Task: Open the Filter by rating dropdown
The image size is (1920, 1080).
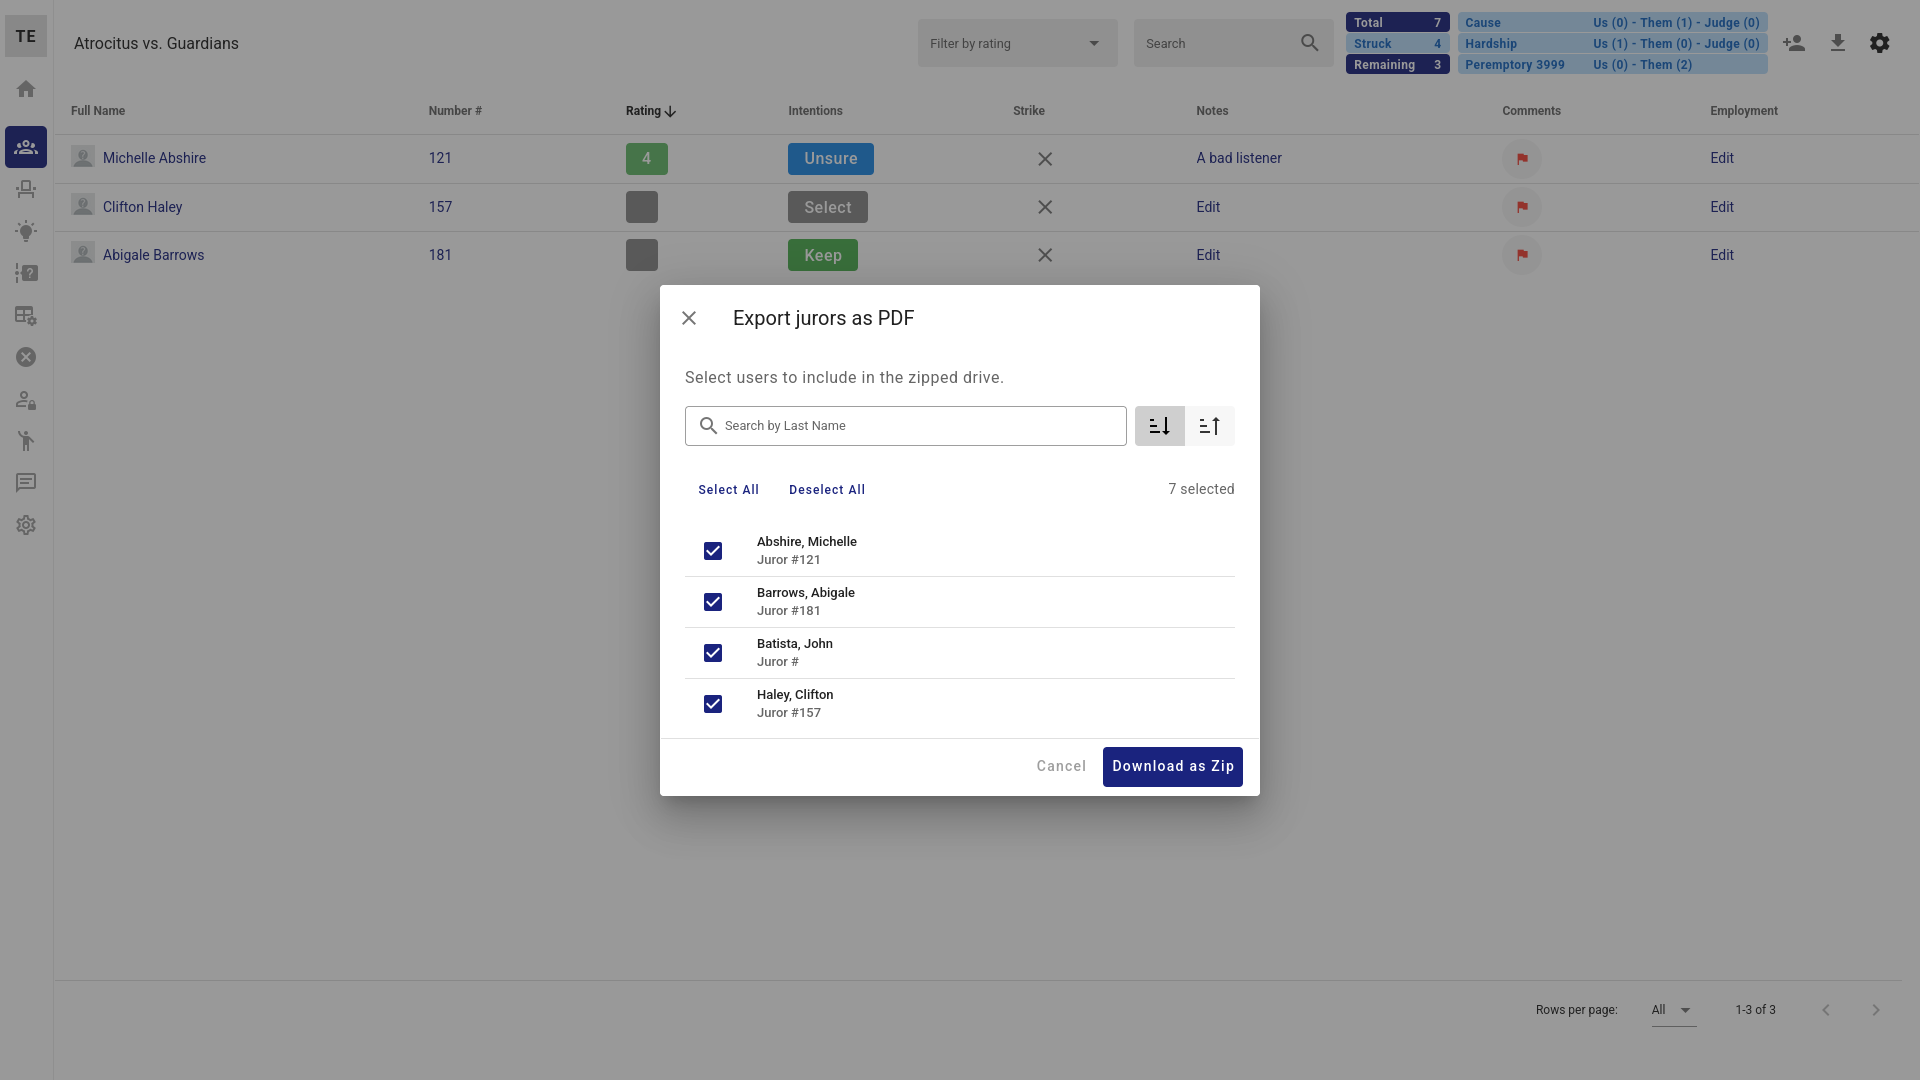Action: tap(1018, 43)
